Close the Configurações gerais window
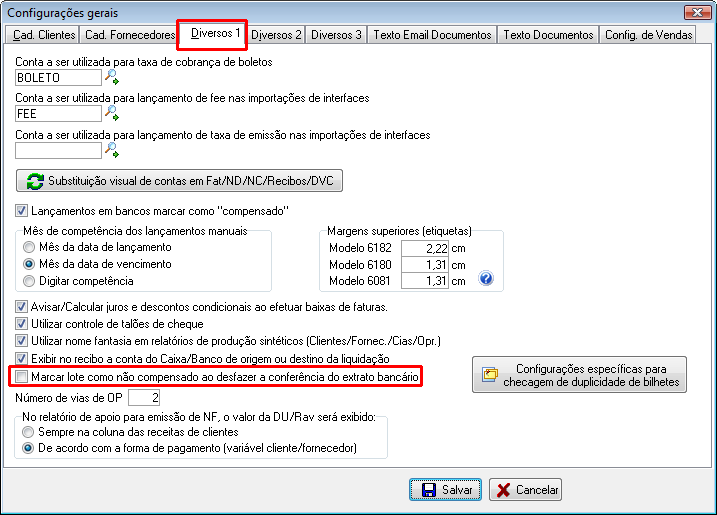This screenshot has width=717, height=515. tap(697, 12)
